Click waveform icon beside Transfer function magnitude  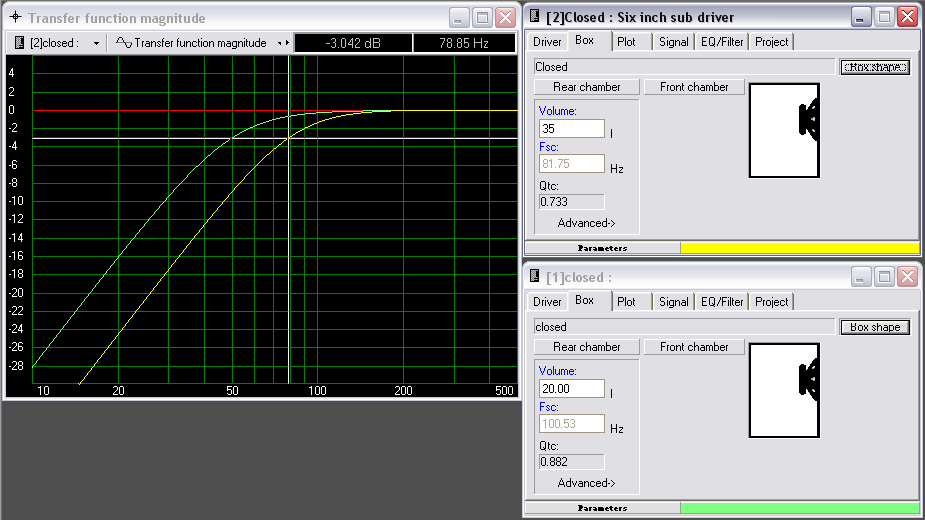coord(123,42)
